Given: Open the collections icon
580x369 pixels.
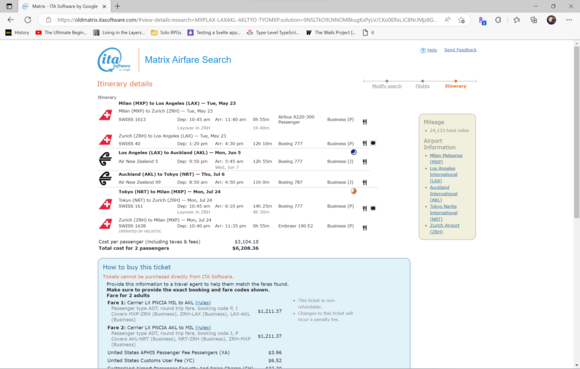Looking at the screenshot, I should [533, 20].
